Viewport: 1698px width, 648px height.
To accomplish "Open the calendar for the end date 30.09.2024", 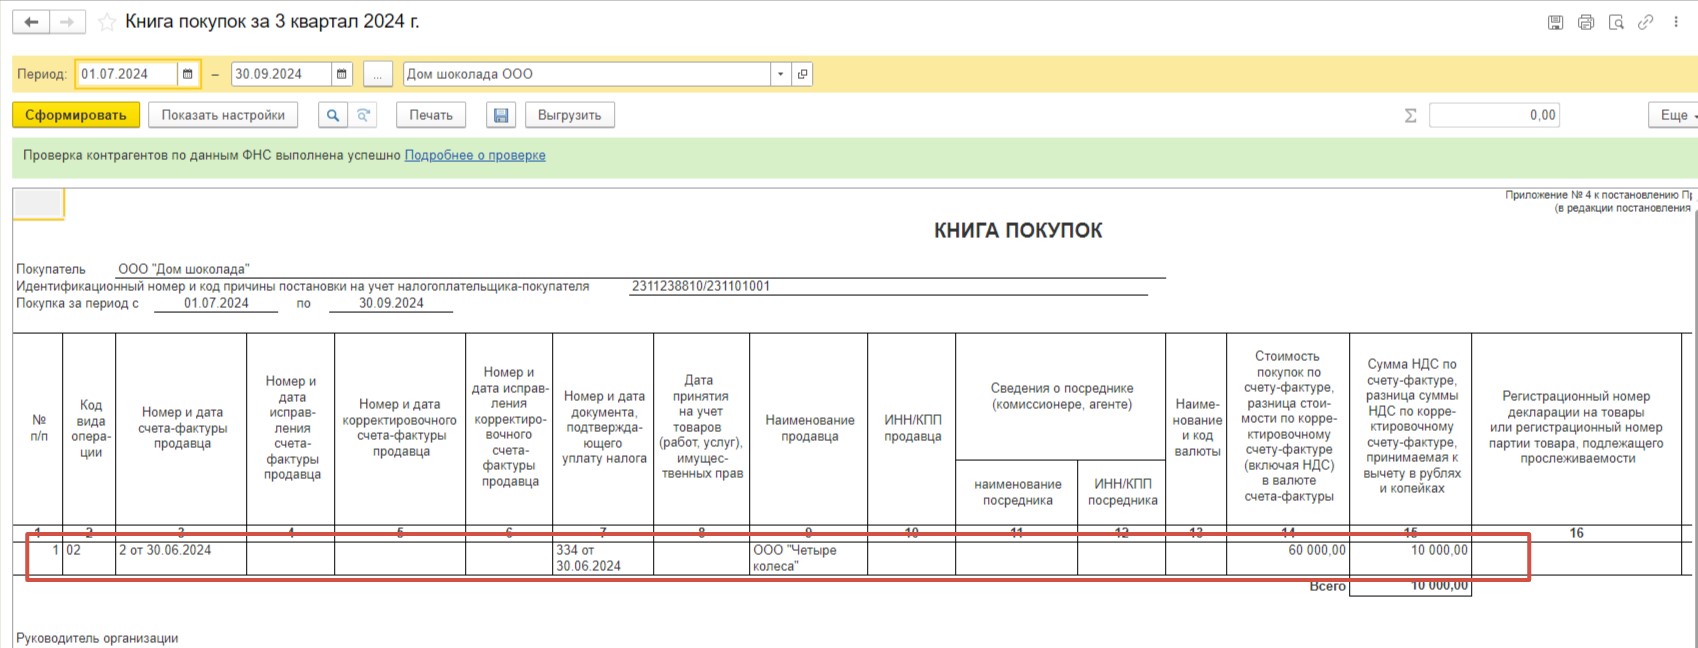I will [342, 74].
